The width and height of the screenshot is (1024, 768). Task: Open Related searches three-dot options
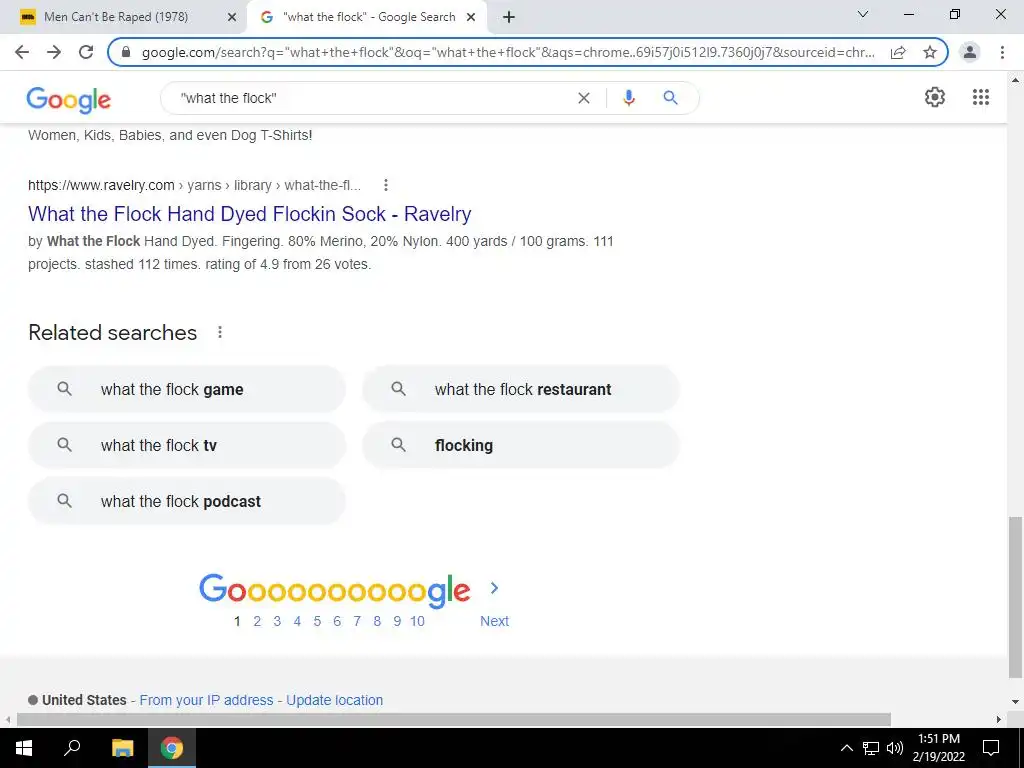(220, 332)
